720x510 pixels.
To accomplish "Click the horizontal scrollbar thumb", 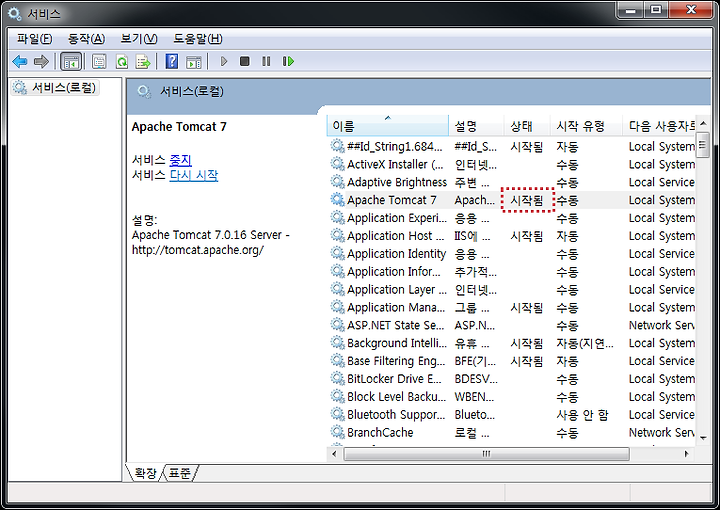I will [486, 454].
